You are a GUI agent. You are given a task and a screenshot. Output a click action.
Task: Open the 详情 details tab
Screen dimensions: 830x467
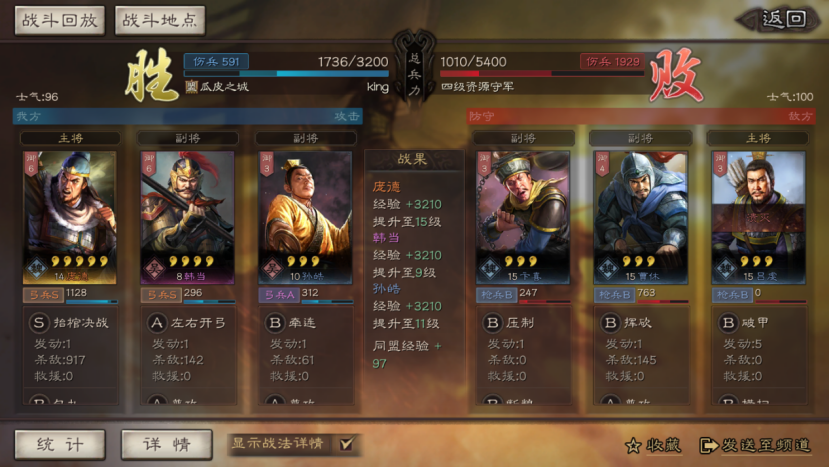(167, 444)
